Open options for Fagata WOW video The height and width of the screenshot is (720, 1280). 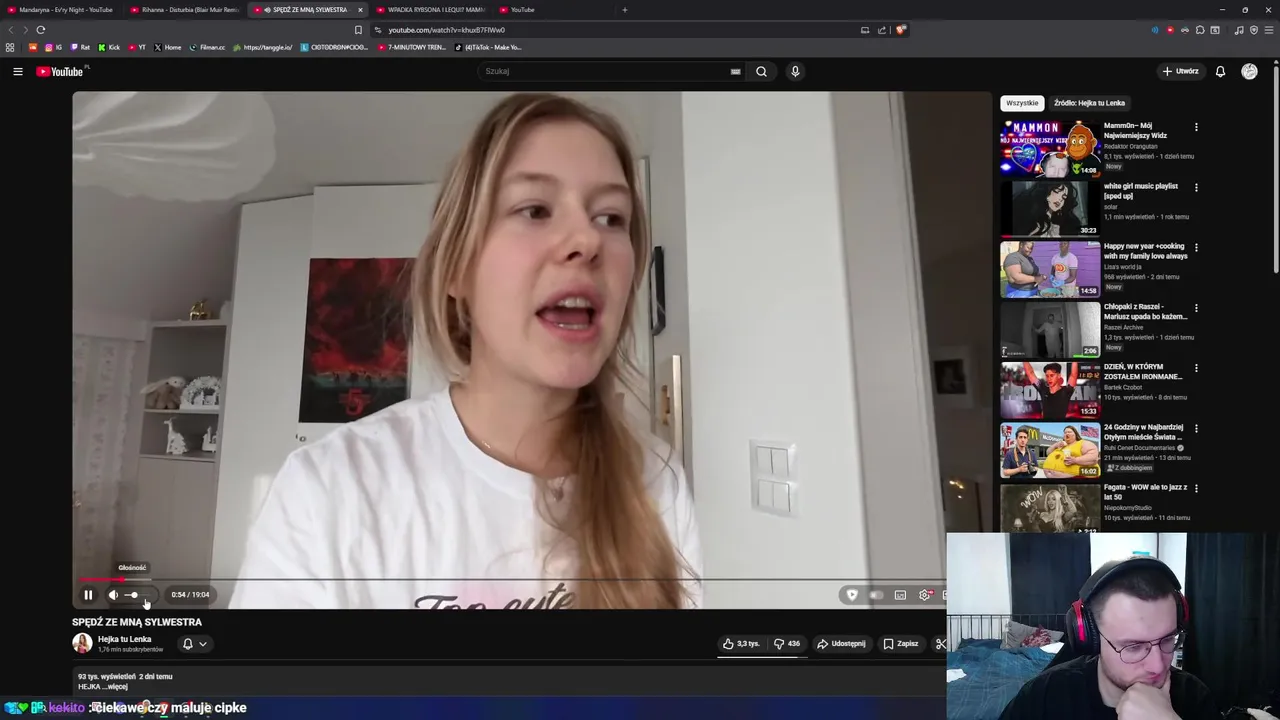[1196, 488]
